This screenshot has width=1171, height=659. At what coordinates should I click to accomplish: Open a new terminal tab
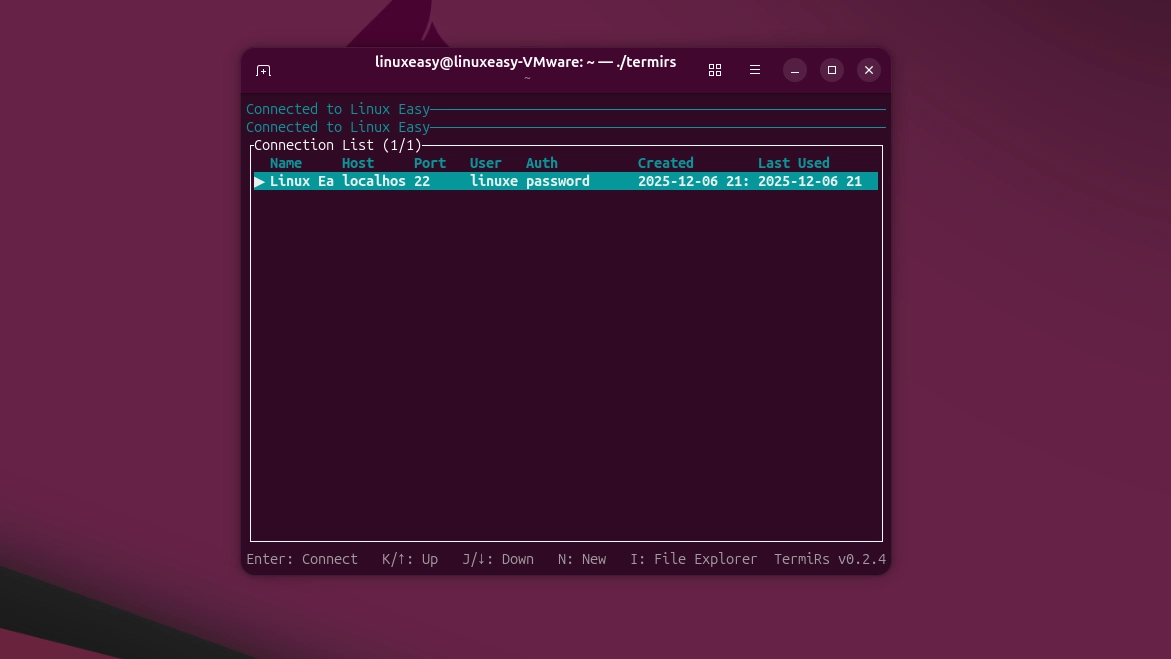263,70
